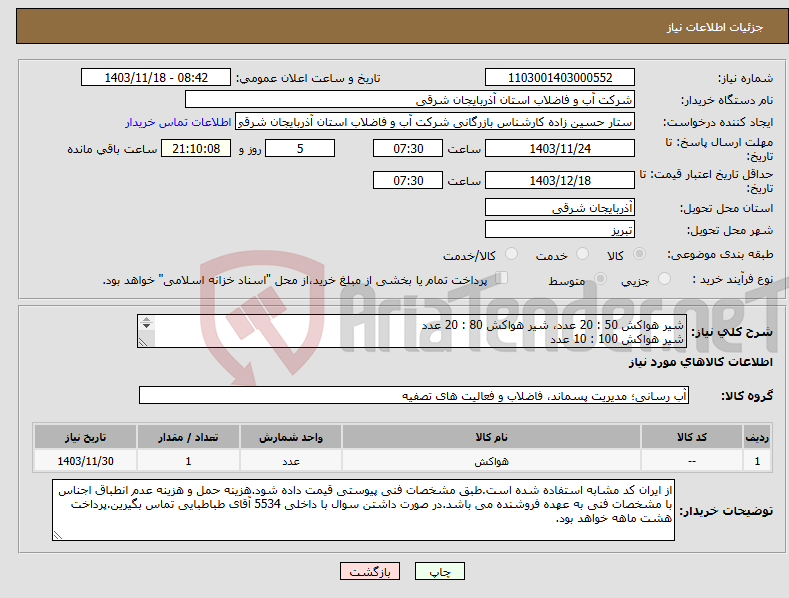789x598 pixels.
Task: Click table cell 1403/11/30
Action: pyautogui.click(x=85, y=461)
